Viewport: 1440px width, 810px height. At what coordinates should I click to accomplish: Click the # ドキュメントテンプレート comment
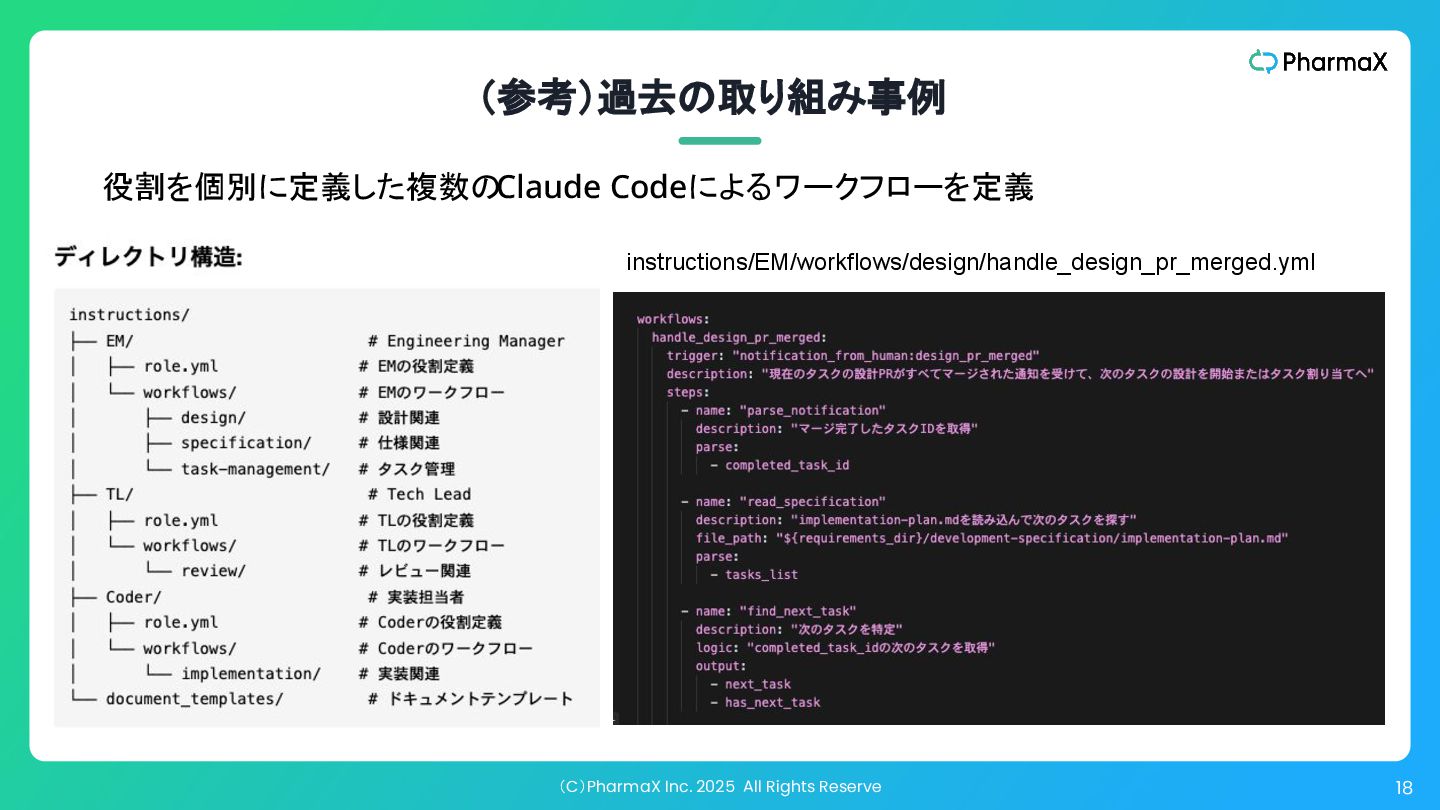471,699
